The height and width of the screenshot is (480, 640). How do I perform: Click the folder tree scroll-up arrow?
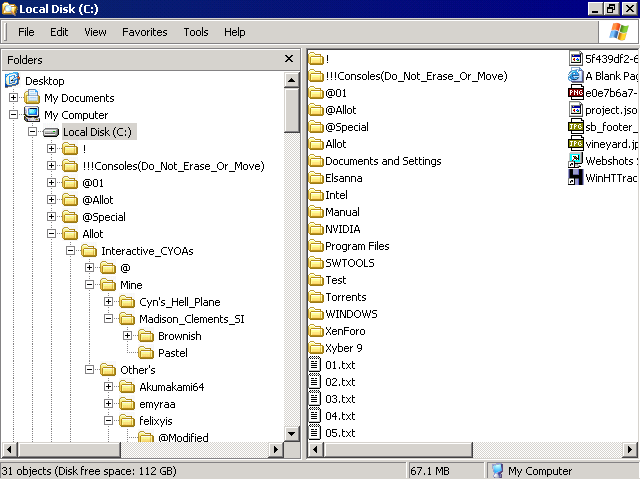click(291, 80)
